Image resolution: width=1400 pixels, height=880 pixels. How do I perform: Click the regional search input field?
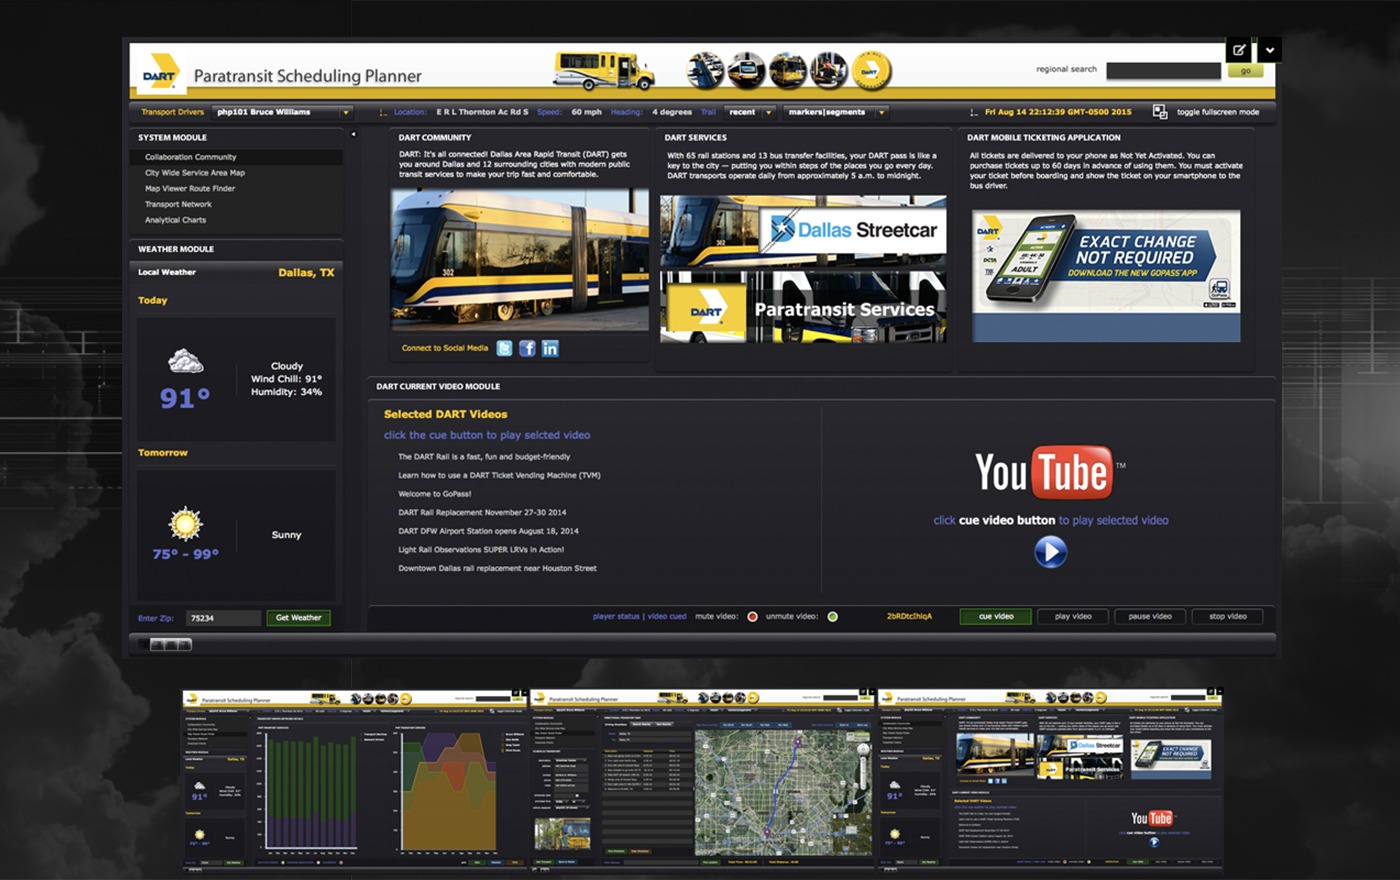(1163, 71)
